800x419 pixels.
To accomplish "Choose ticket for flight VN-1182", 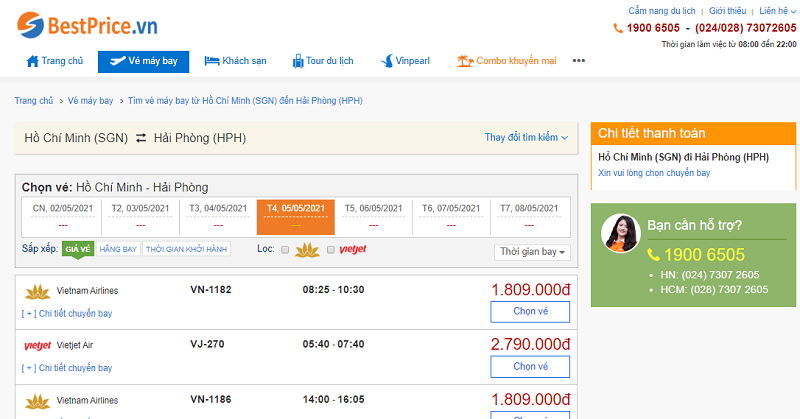I will coord(530,312).
